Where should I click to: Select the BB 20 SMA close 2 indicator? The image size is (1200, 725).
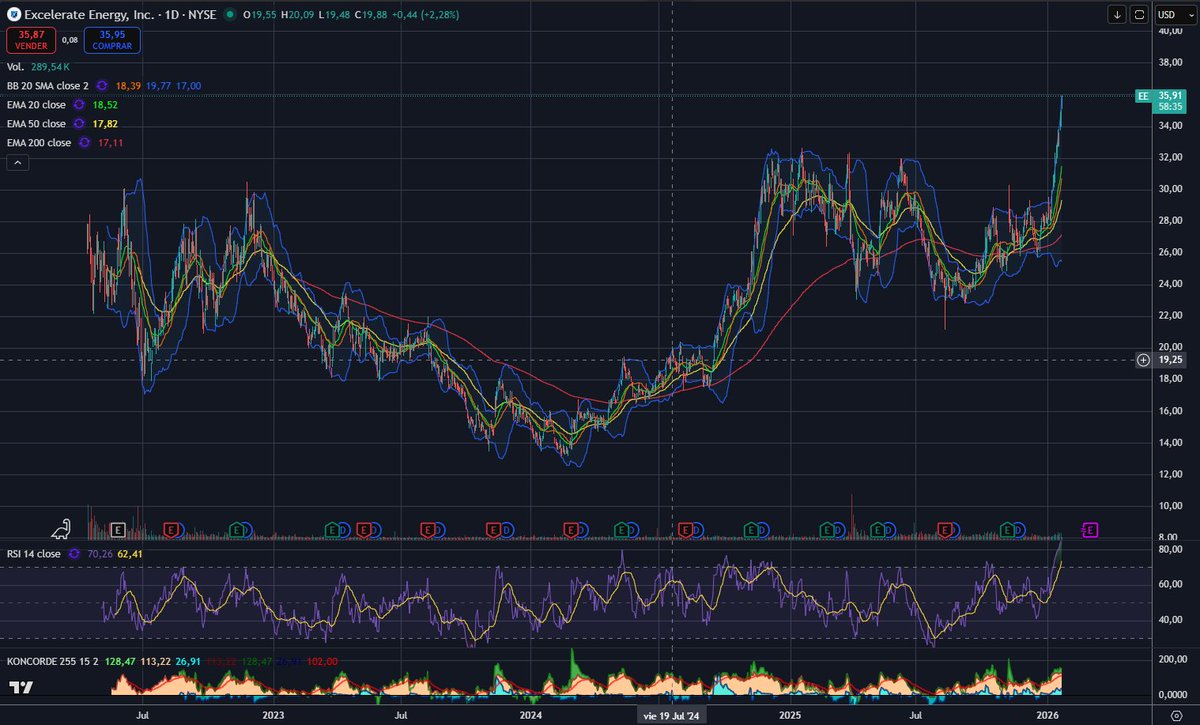(x=46, y=86)
